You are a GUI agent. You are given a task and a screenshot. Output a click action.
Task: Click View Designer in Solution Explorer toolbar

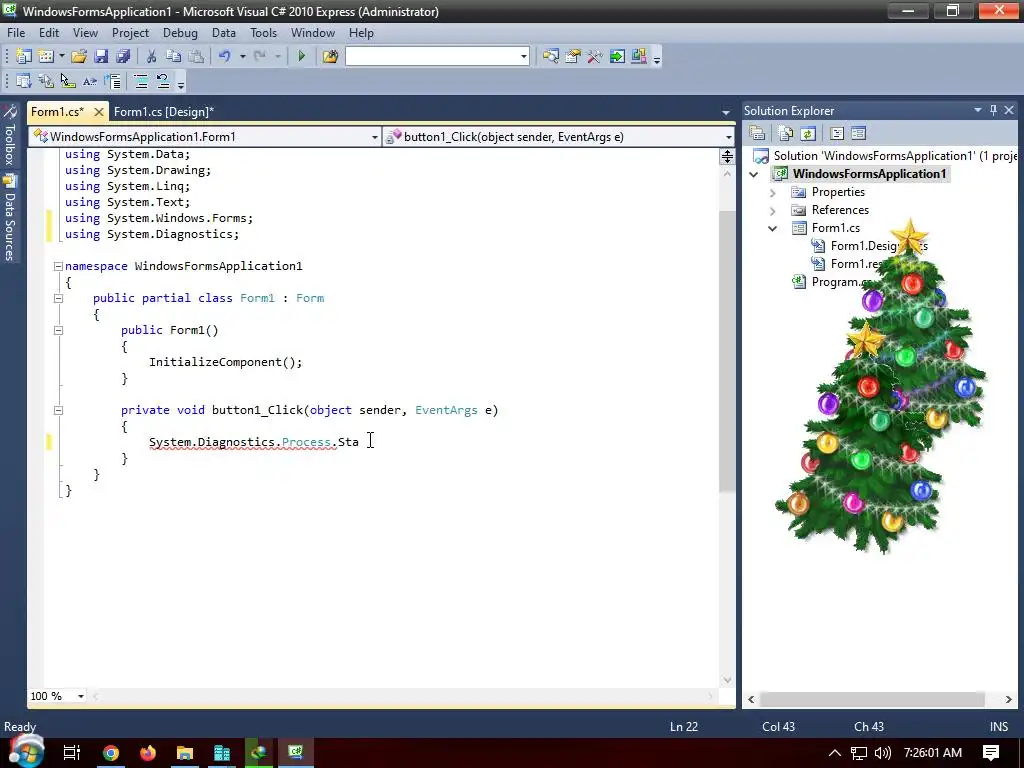pyautogui.click(x=859, y=133)
